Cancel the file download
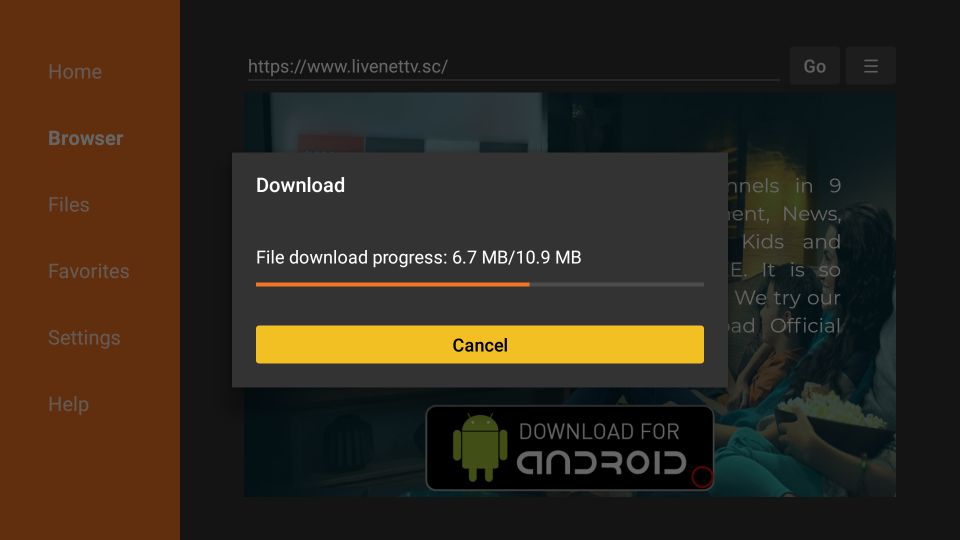Screen dimensions: 960x540 [480, 345]
